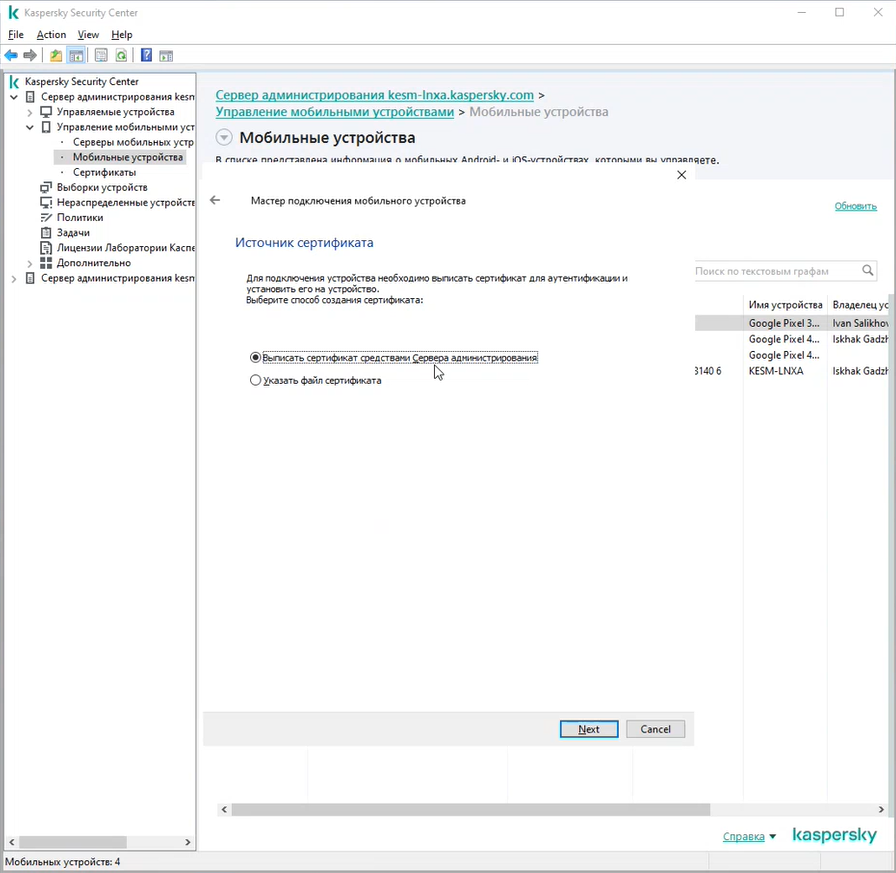
Task: Open the Справка dropdown arrow
Action: tap(773, 836)
